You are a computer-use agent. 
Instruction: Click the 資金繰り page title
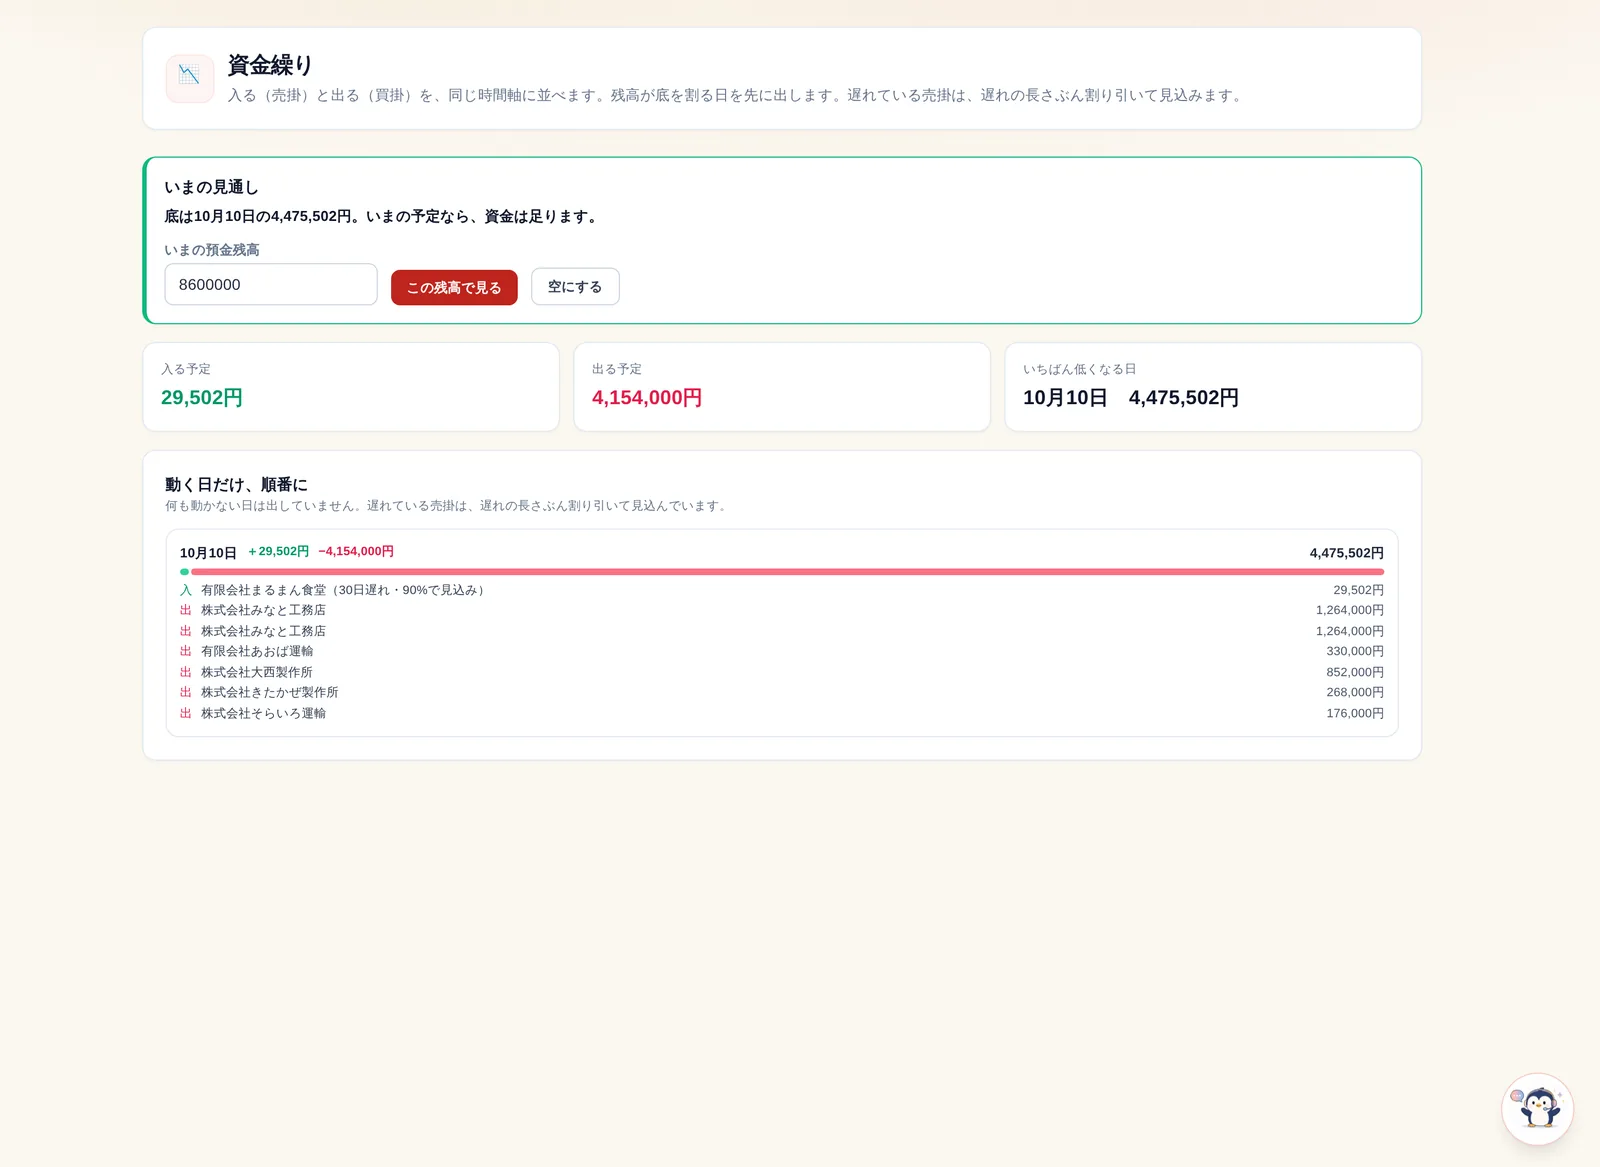[x=270, y=65]
